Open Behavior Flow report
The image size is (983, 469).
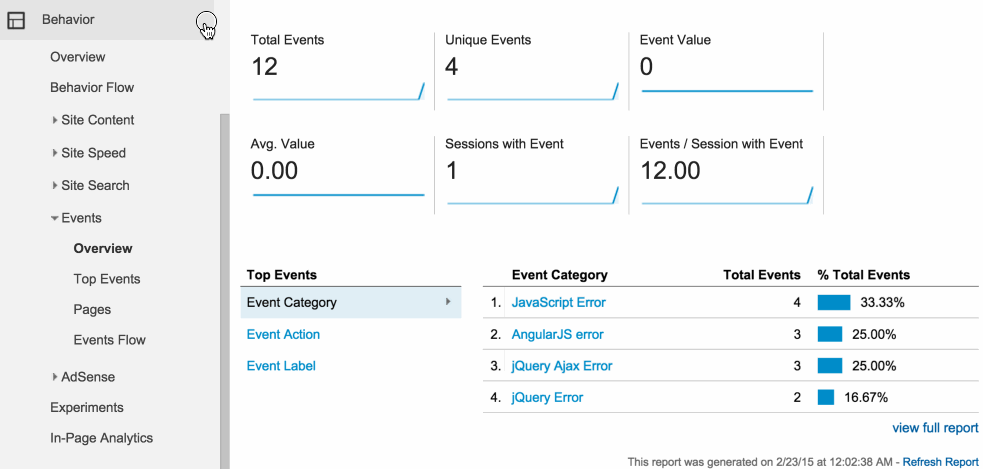click(x=92, y=87)
